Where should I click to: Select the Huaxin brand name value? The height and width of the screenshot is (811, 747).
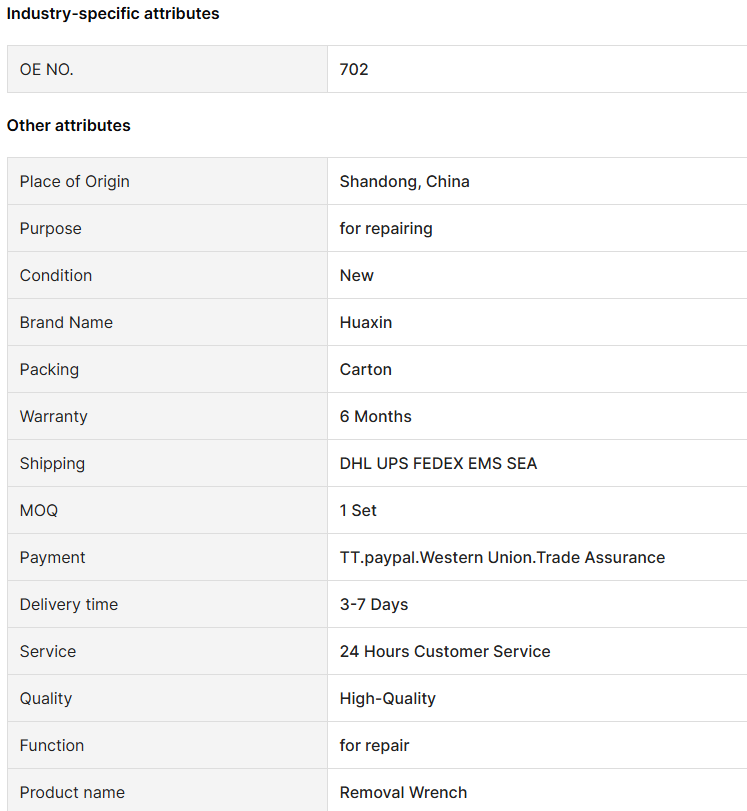click(x=366, y=322)
